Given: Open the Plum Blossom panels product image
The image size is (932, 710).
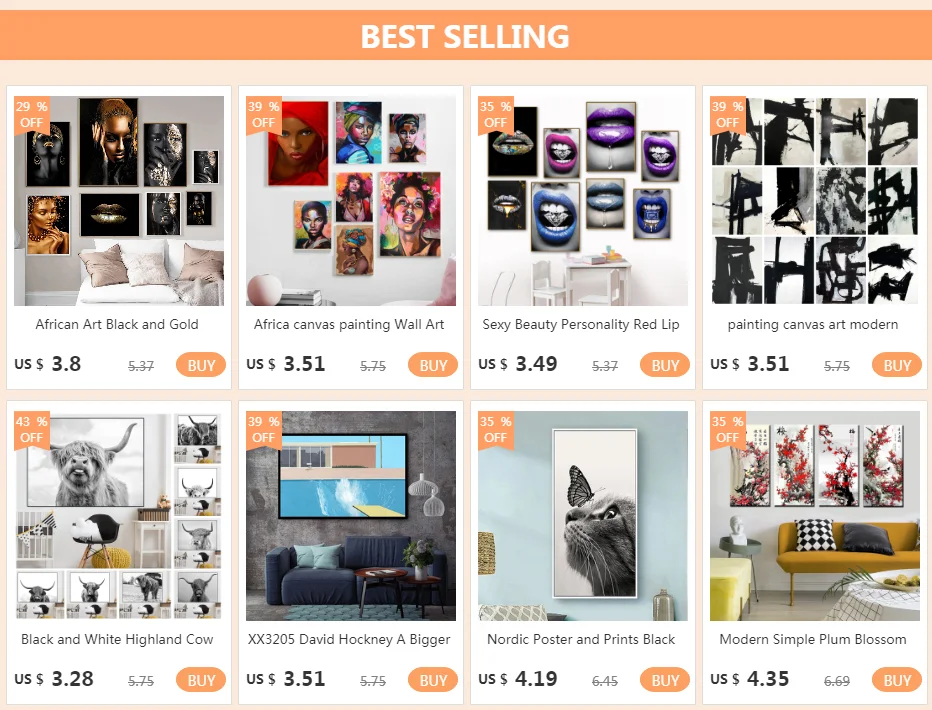Looking at the screenshot, I should [x=815, y=516].
